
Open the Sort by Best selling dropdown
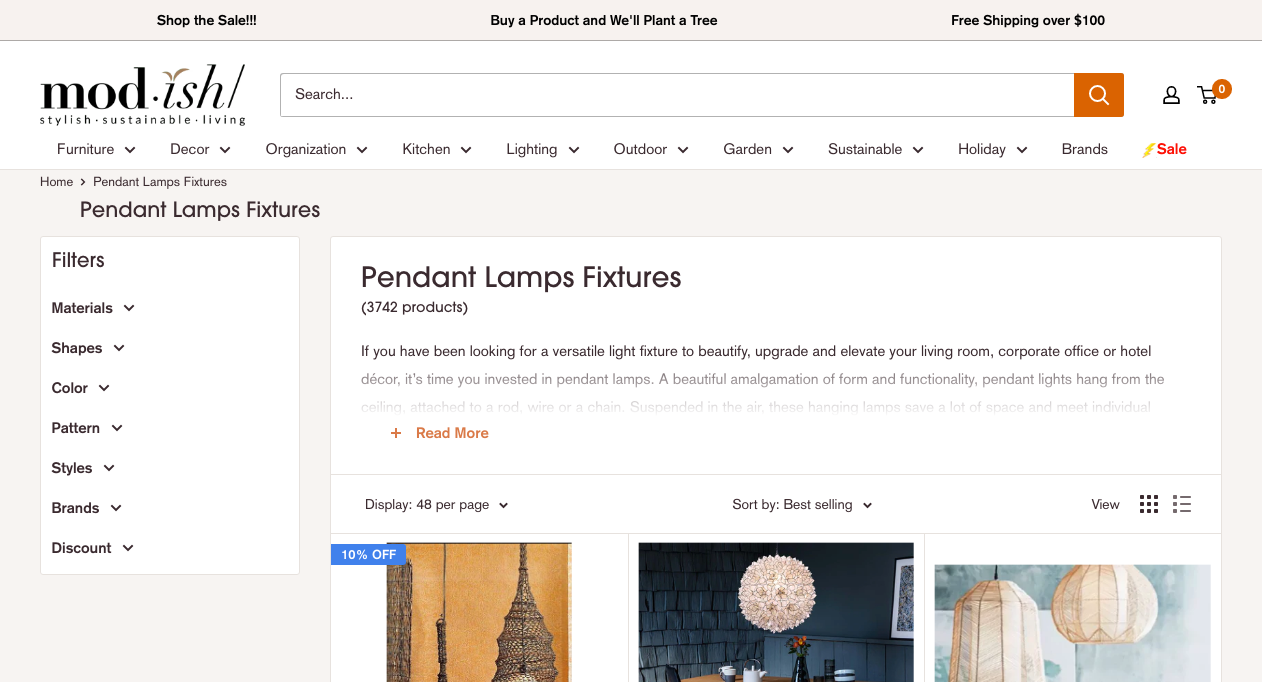pyautogui.click(x=802, y=505)
